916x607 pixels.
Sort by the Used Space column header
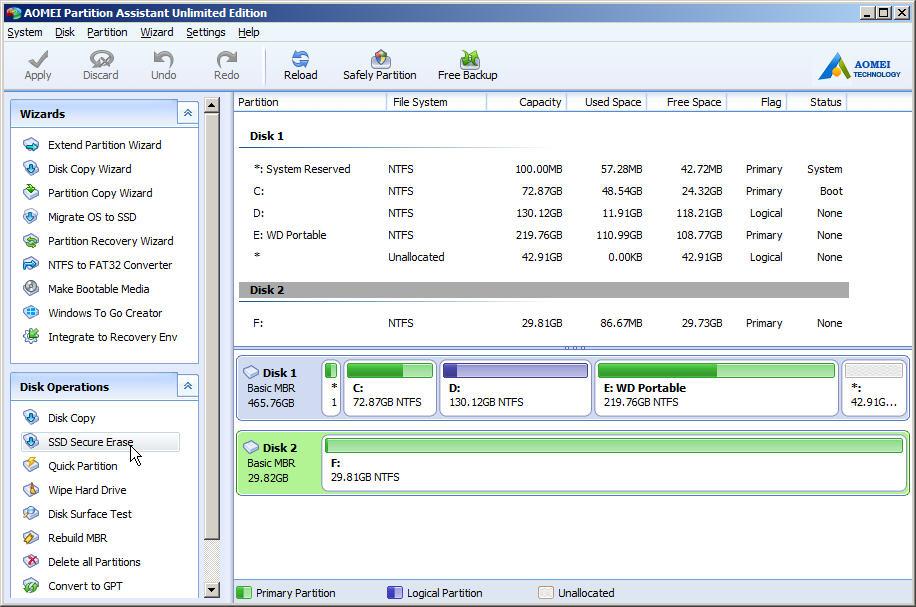coord(608,102)
